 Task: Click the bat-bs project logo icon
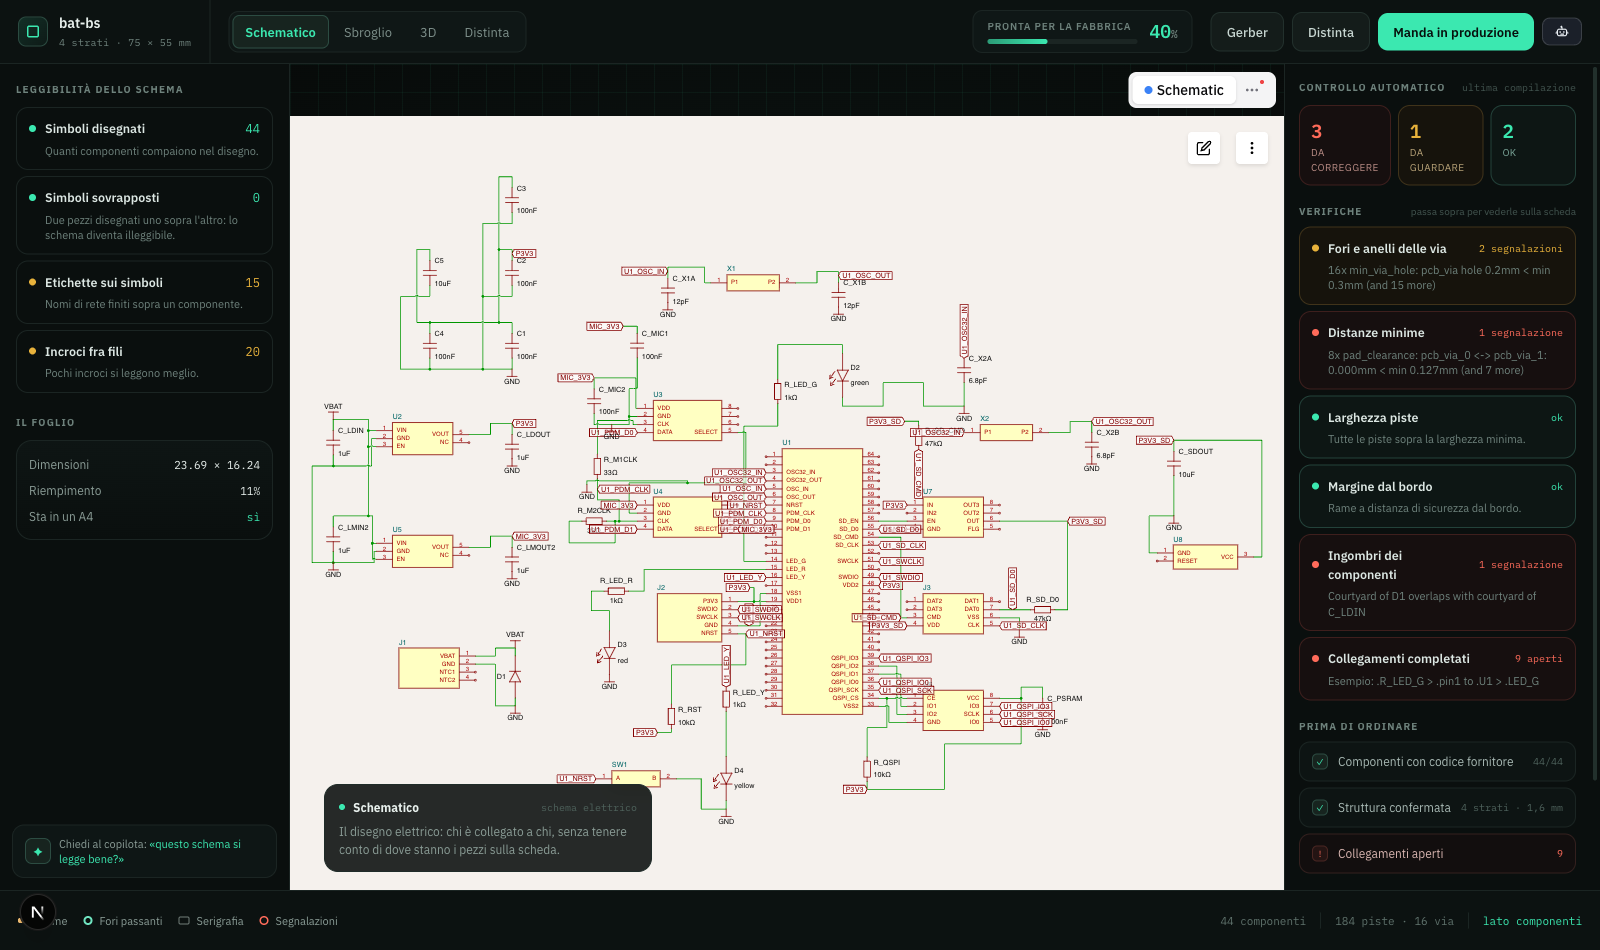point(33,32)
